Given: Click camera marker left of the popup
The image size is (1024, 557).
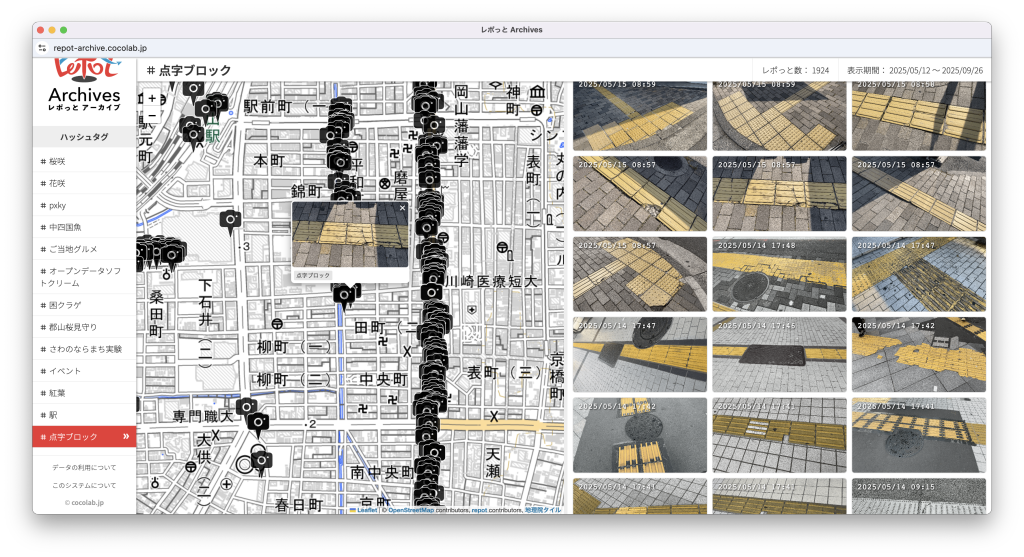Looking at the screenshot, I should click(x=231, y=220).
